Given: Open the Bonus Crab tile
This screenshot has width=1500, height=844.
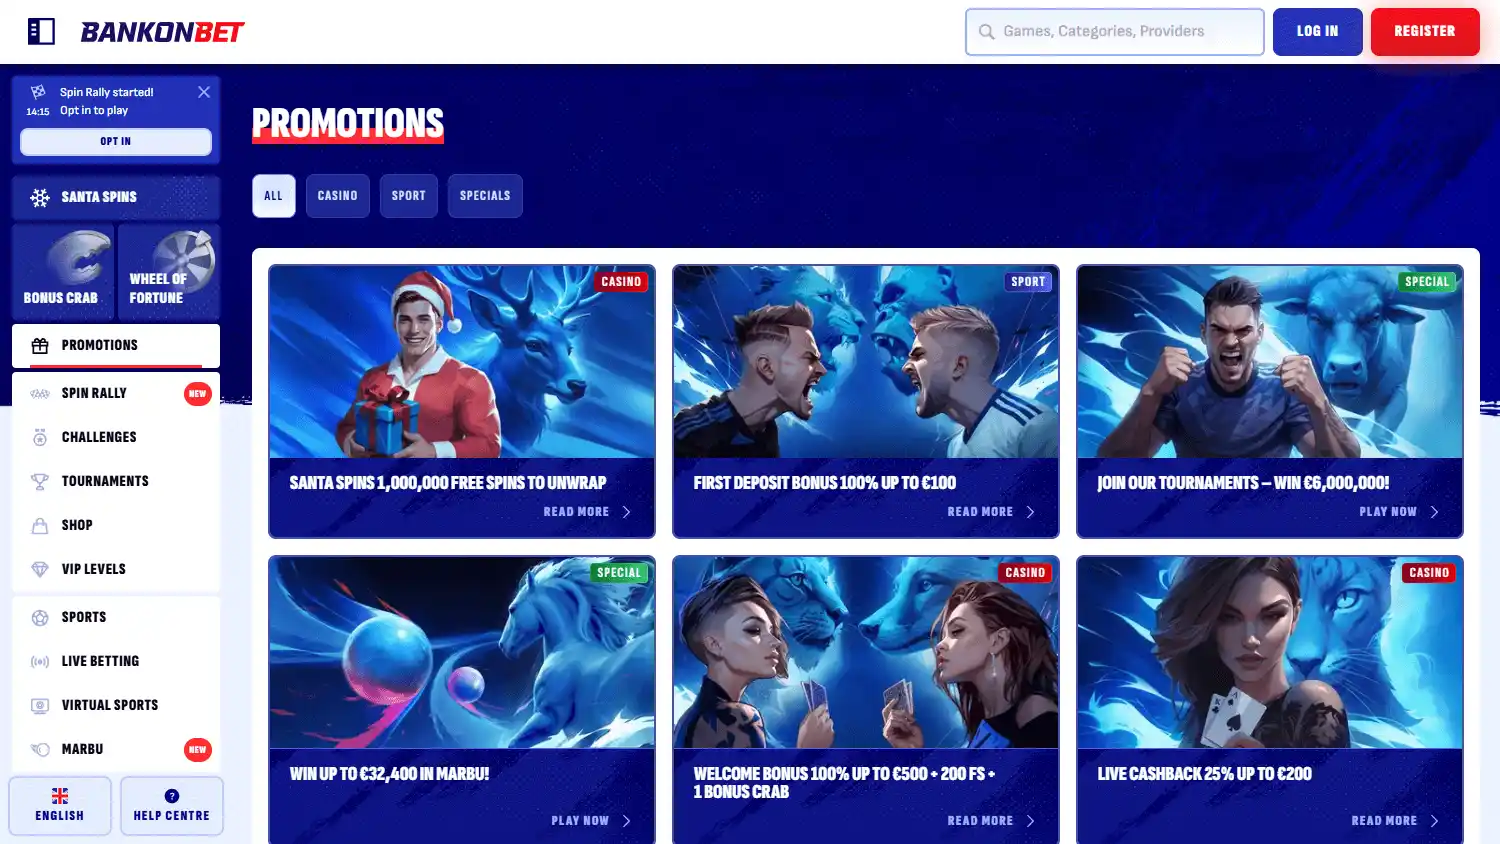Looking at the screenshot, I should (x=63, y=271).
